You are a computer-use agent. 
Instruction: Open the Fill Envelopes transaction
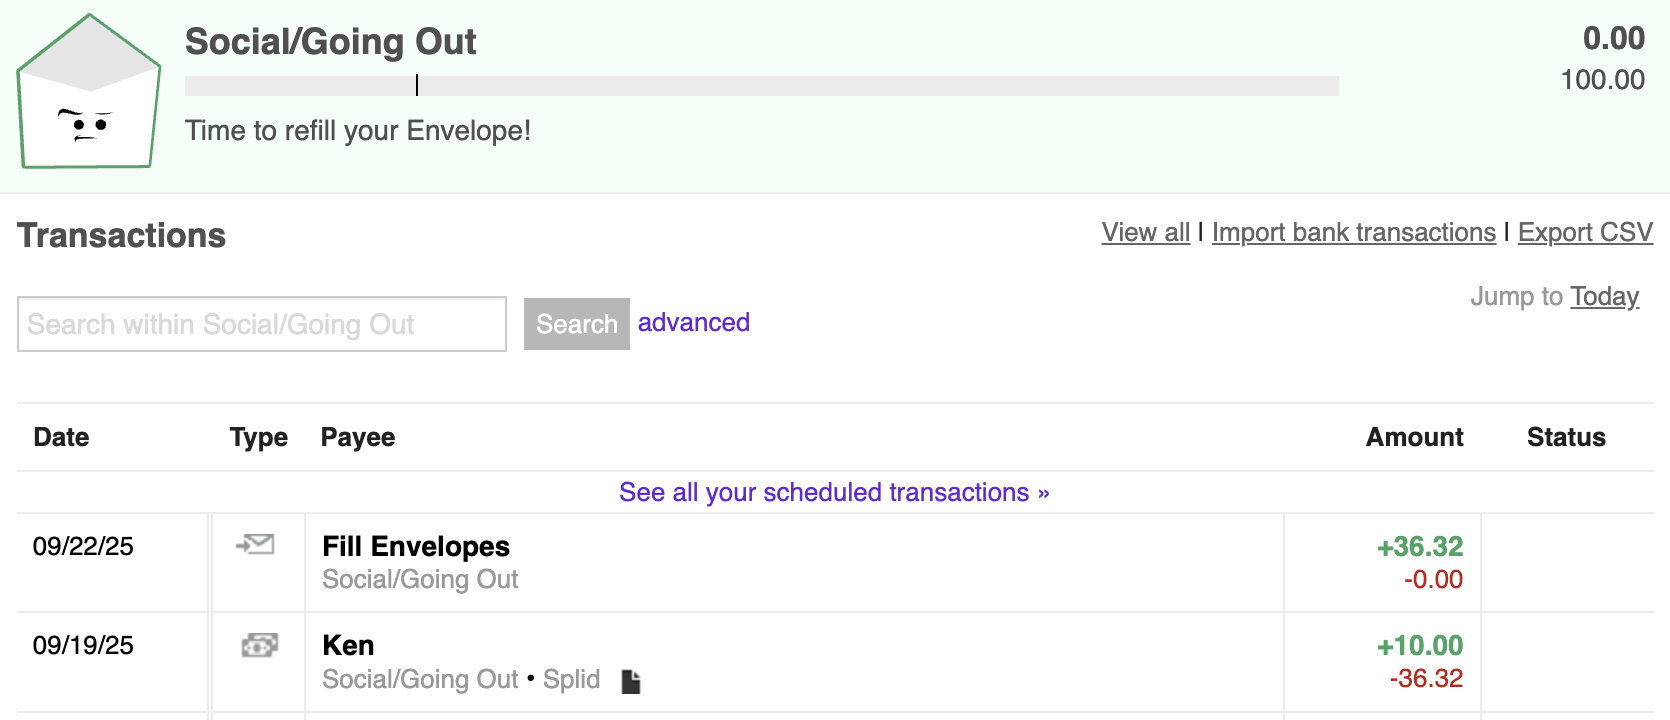coord(416,546)
